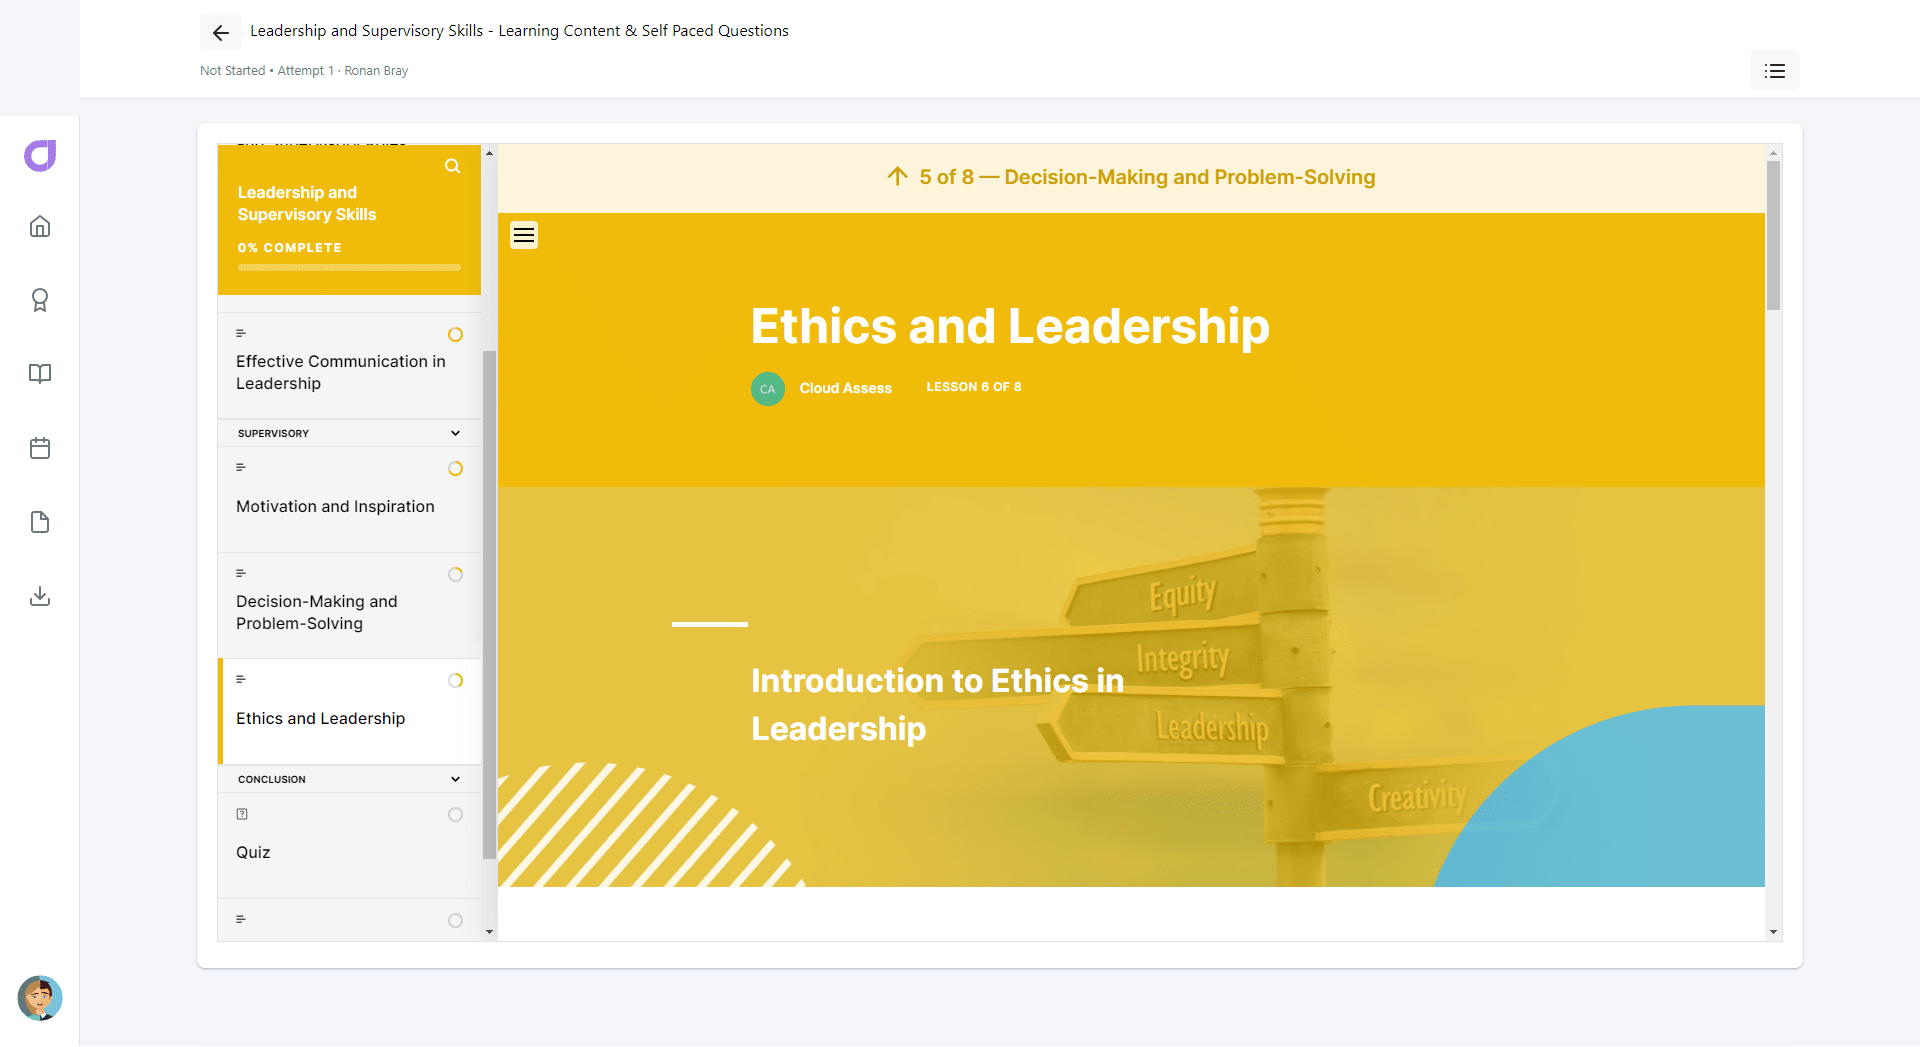Click progress circle below the Quiz item
The width and height of the screenshot is (1920, 1047).
click(456, 920)
